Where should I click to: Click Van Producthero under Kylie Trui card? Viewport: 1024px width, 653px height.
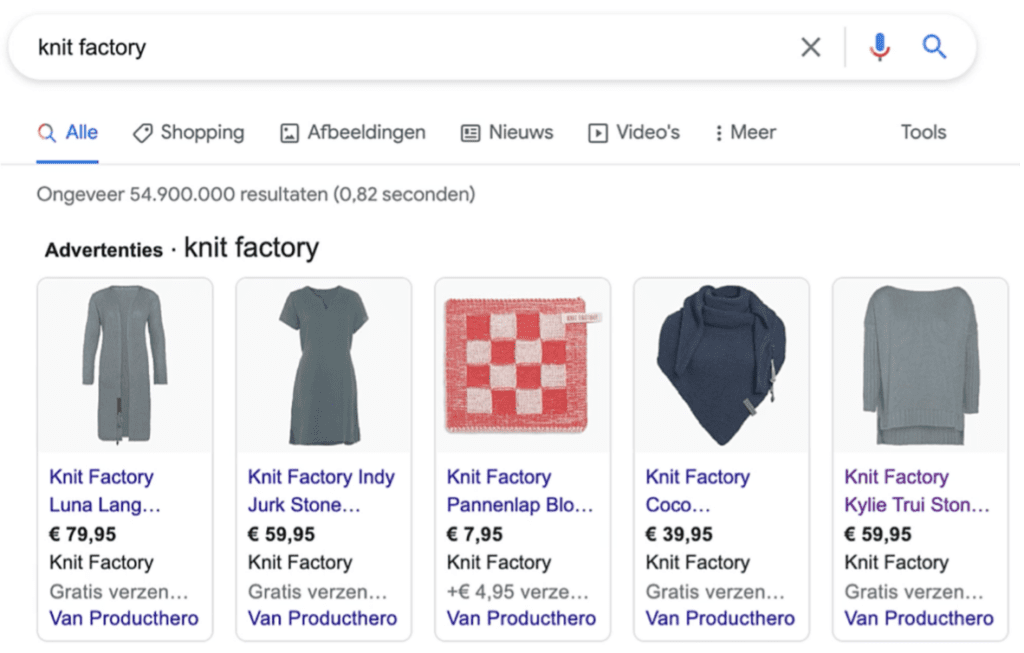(x=919, y=618)
